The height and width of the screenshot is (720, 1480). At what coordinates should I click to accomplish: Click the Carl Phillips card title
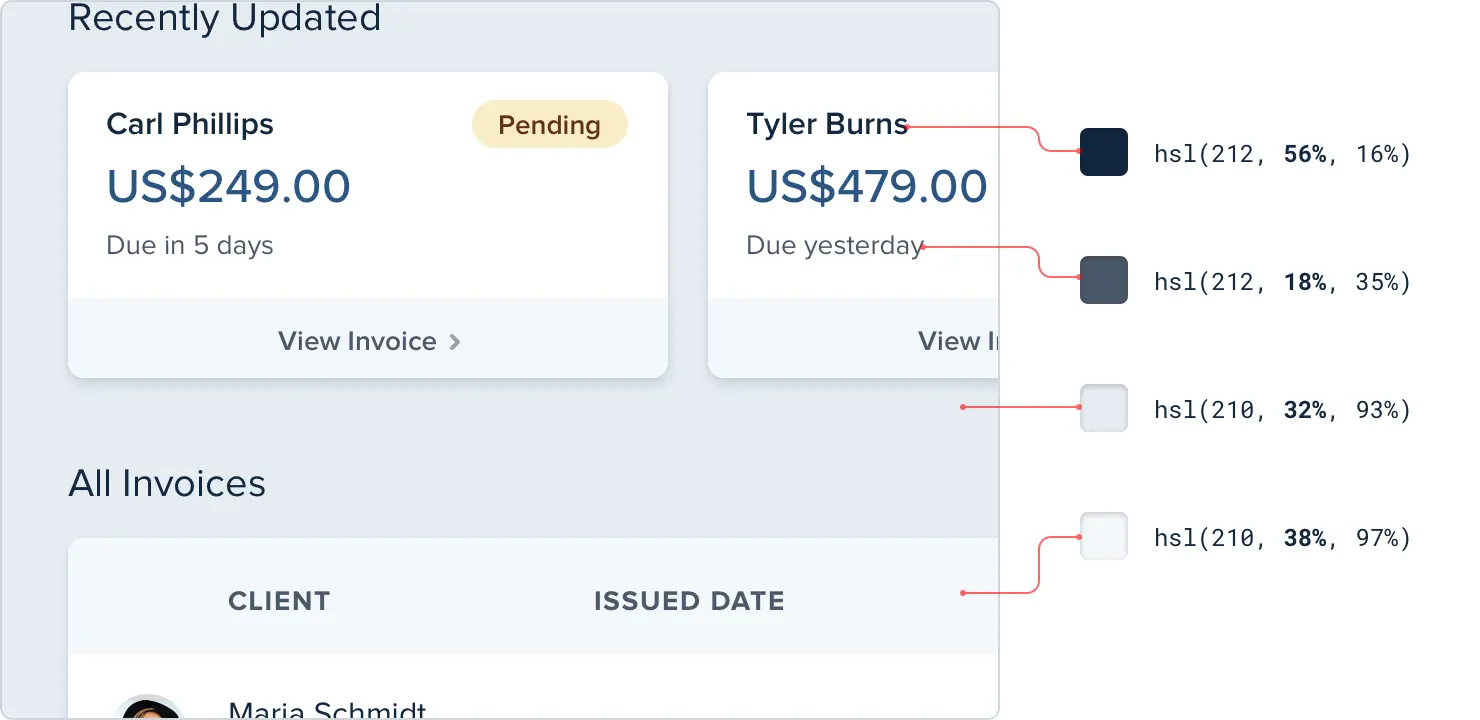tap(190, 124)
